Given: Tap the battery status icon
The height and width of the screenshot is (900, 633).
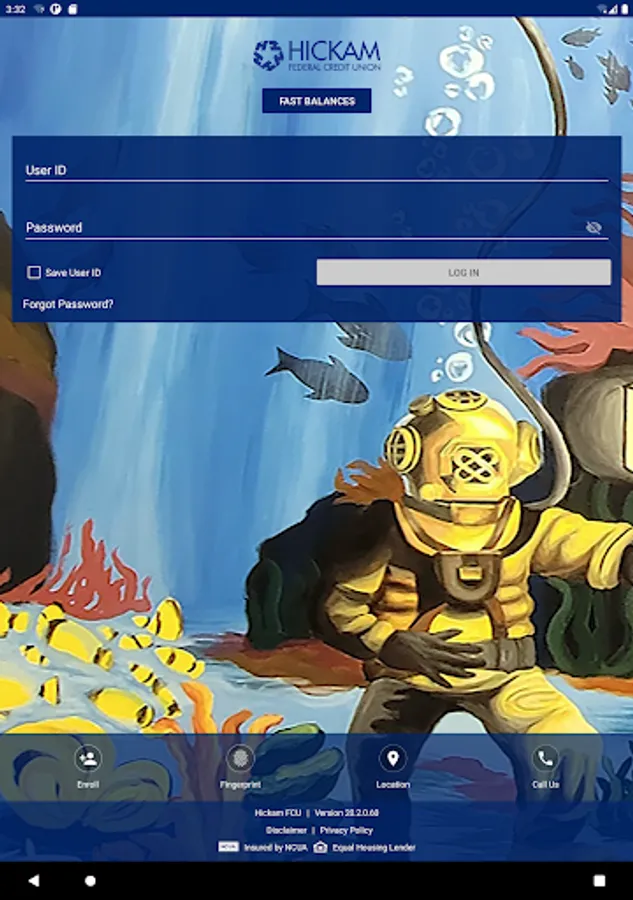Looking at the screenshot, I should coord(624,9).
